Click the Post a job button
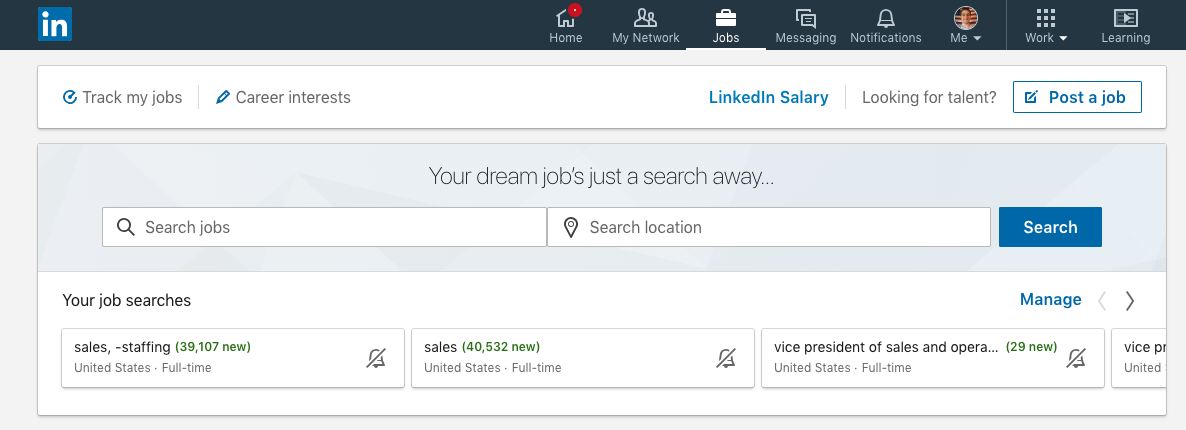 coord(1077,97)
